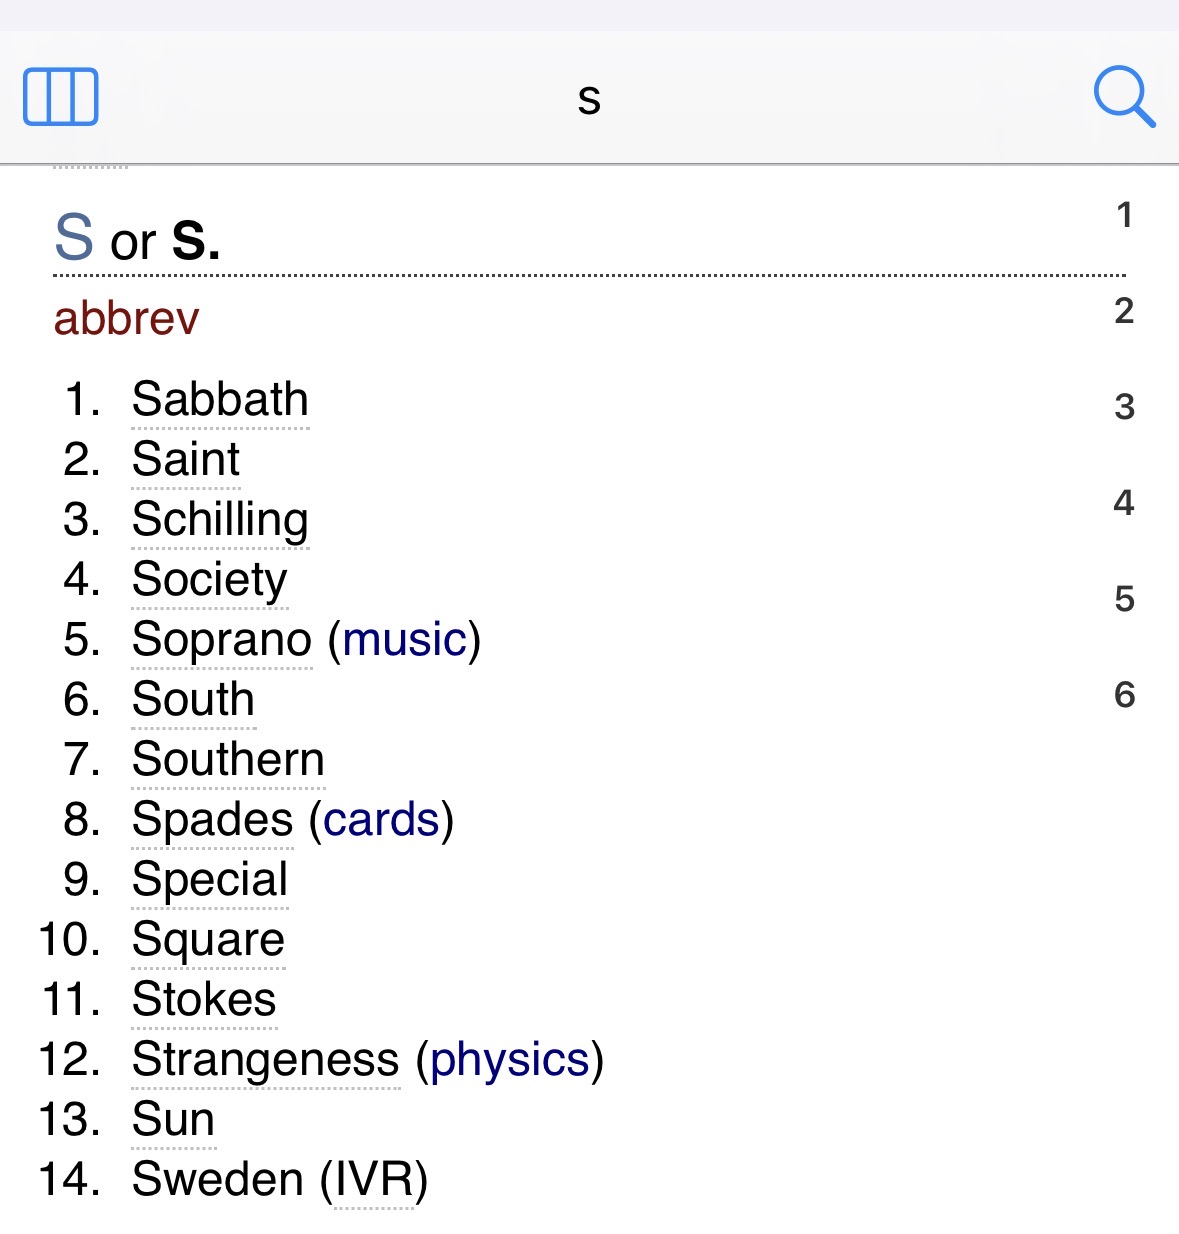
Task: Open the blue music label link
Action: tap(405, 640)
